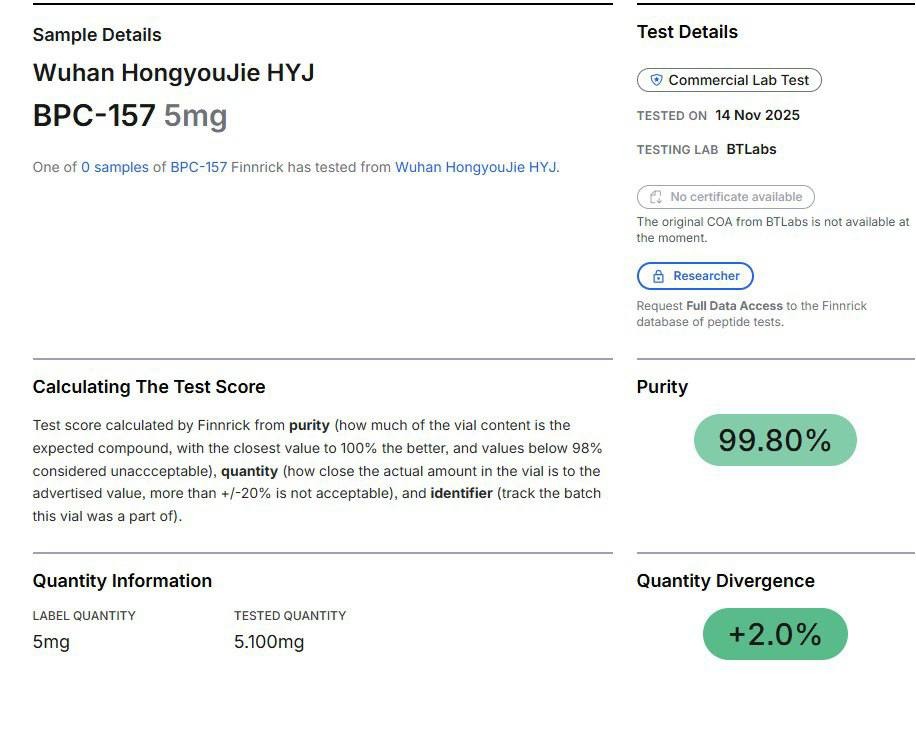Click the Quantity Information heading
Image resolution: width=916 pixels, height=731 pixels.
pos(122,581)
